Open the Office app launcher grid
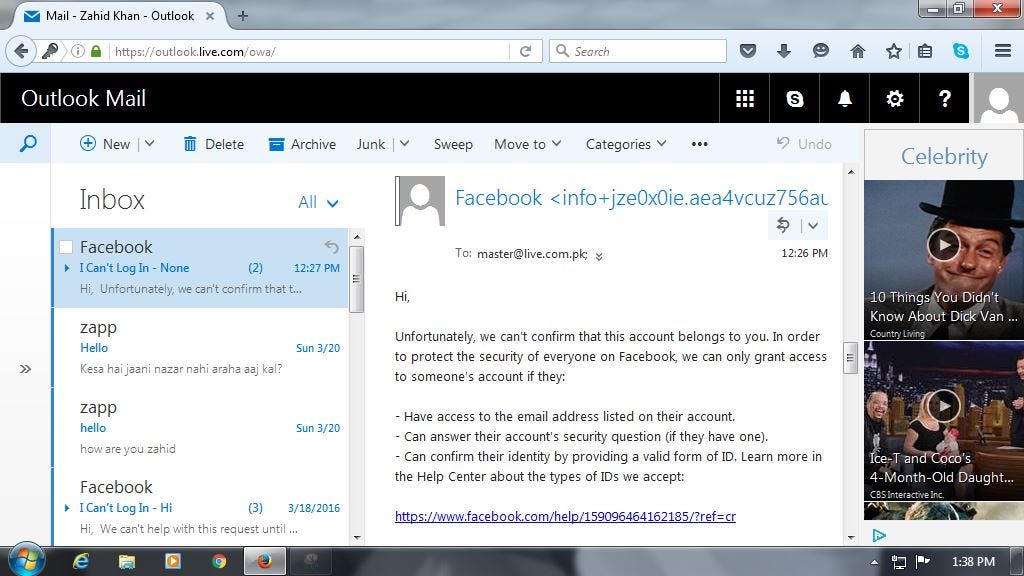 pyautogui.click(x=744, y=99)
